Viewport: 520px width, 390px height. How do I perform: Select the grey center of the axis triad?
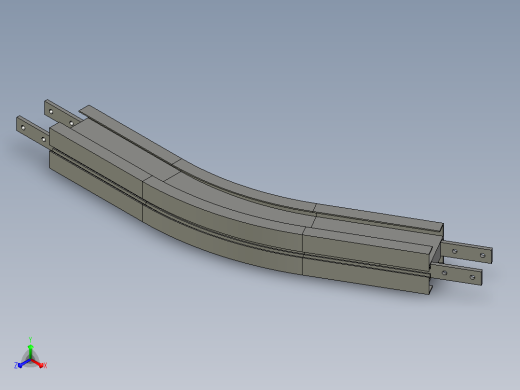coord(31,360)
